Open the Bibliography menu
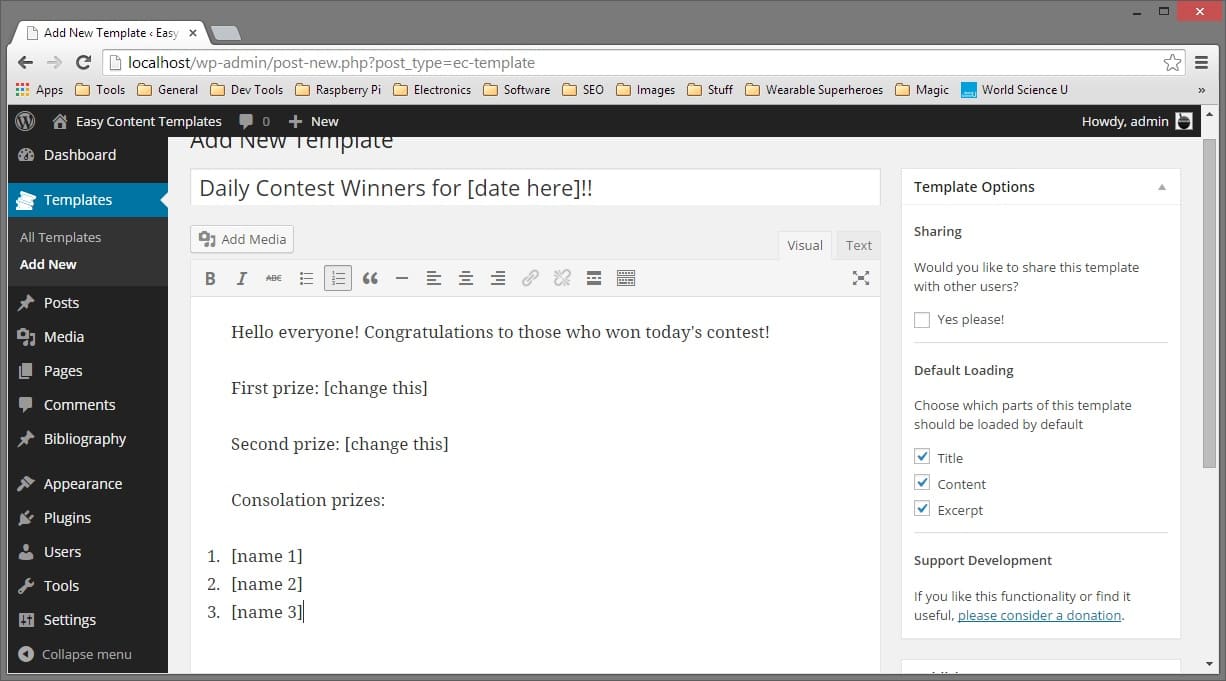The width and height of the screenshot is (1226, 681). tap(87, 439)
